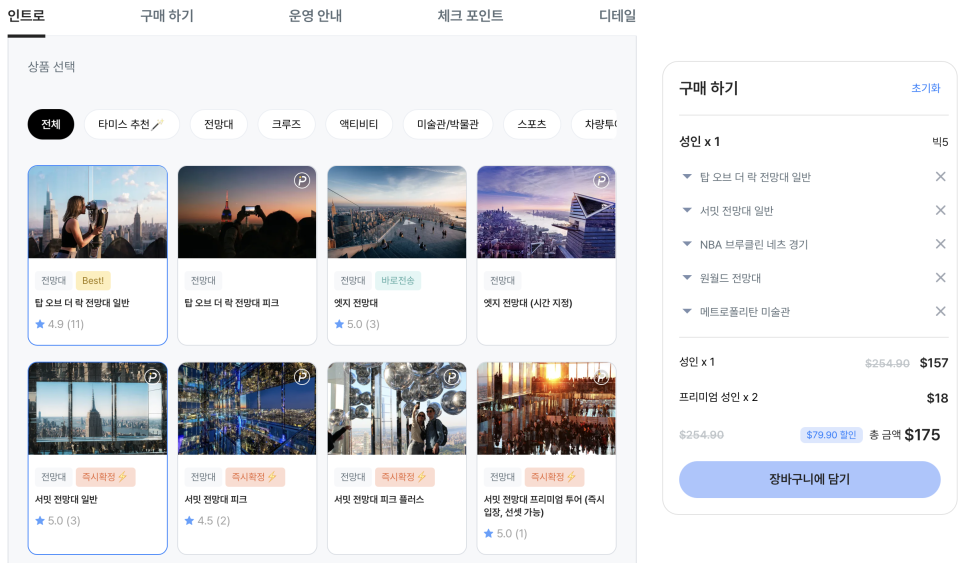Viewport: 966px width, 563px height.
Task: Switch to 인트로 tab
Action: [26, 16]
